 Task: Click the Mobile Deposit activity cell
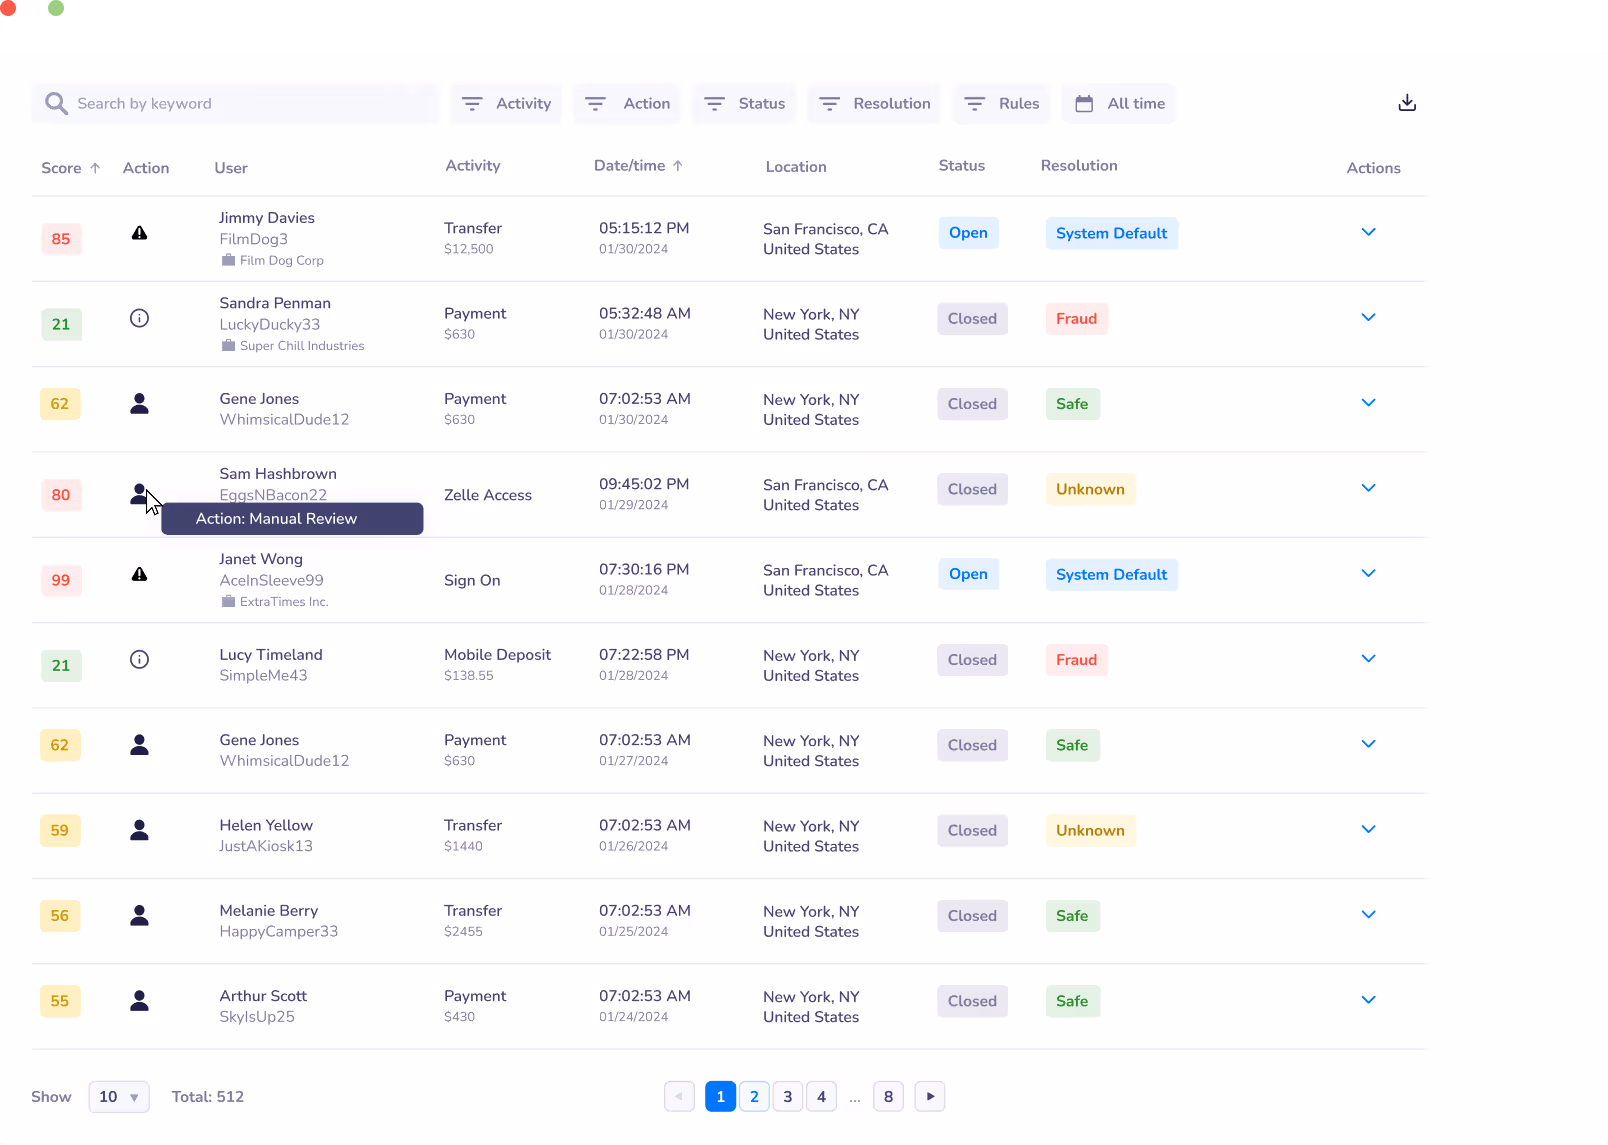click(497, 655)
